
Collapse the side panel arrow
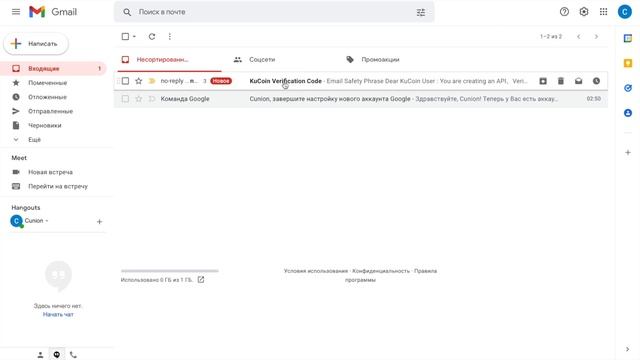[x=627, y=349]
